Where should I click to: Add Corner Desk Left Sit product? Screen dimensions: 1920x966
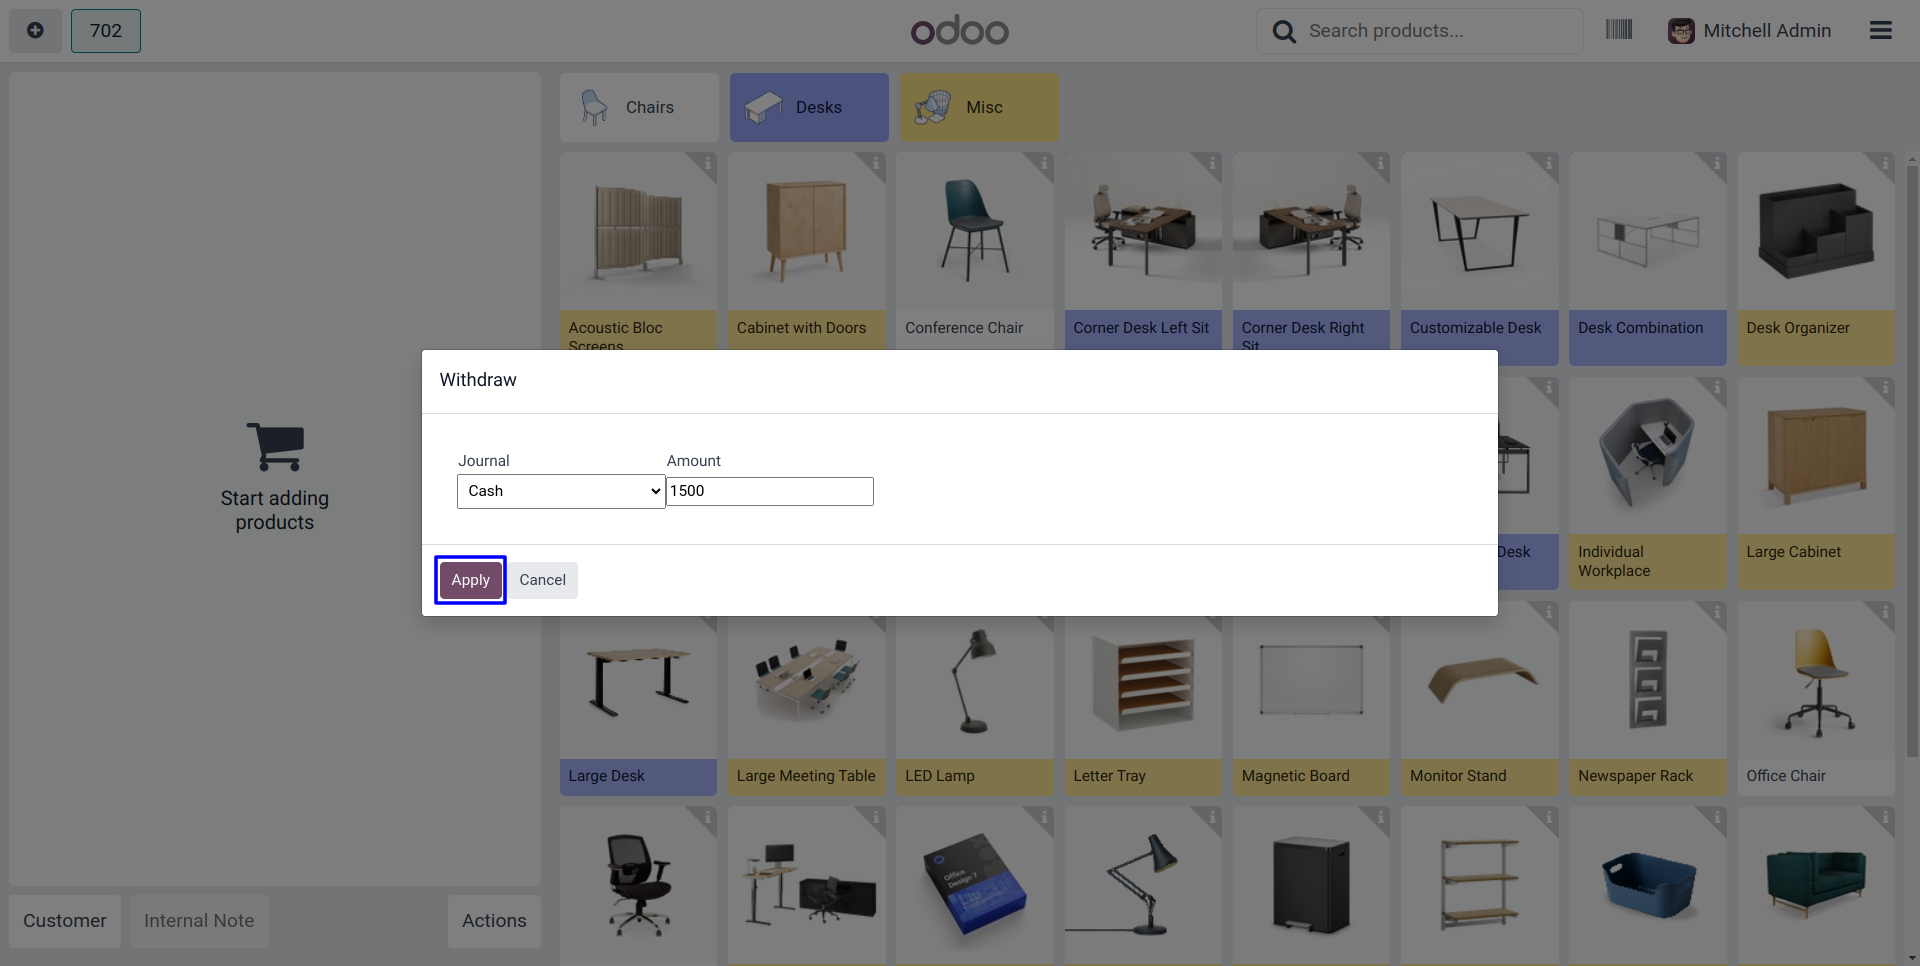coord(1143,251)
